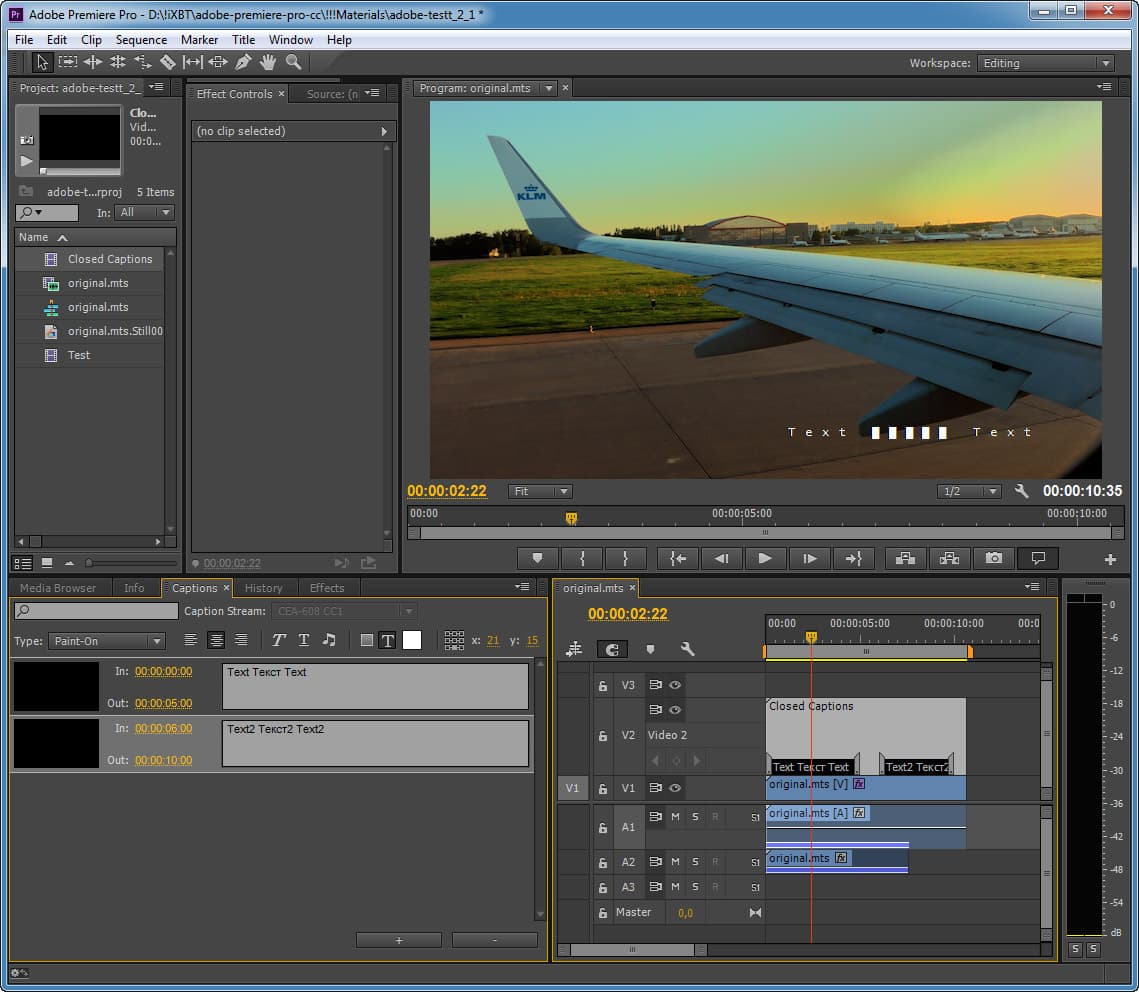Open the Sequence menu
The height and width of the screenshot is (992, 1139).
pos(141,40)
